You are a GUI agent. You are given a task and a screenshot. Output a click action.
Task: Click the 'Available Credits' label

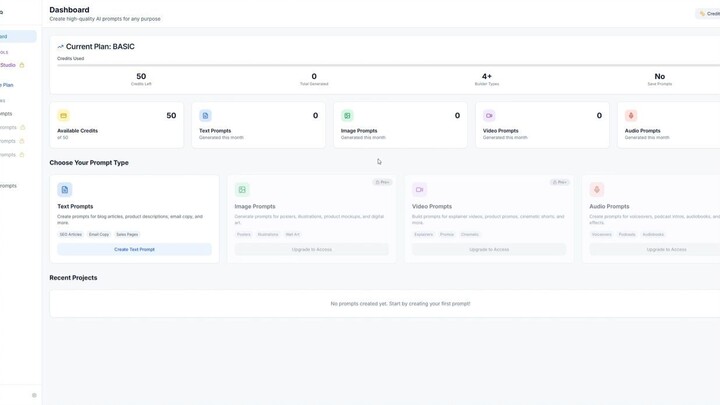(78, 131)
